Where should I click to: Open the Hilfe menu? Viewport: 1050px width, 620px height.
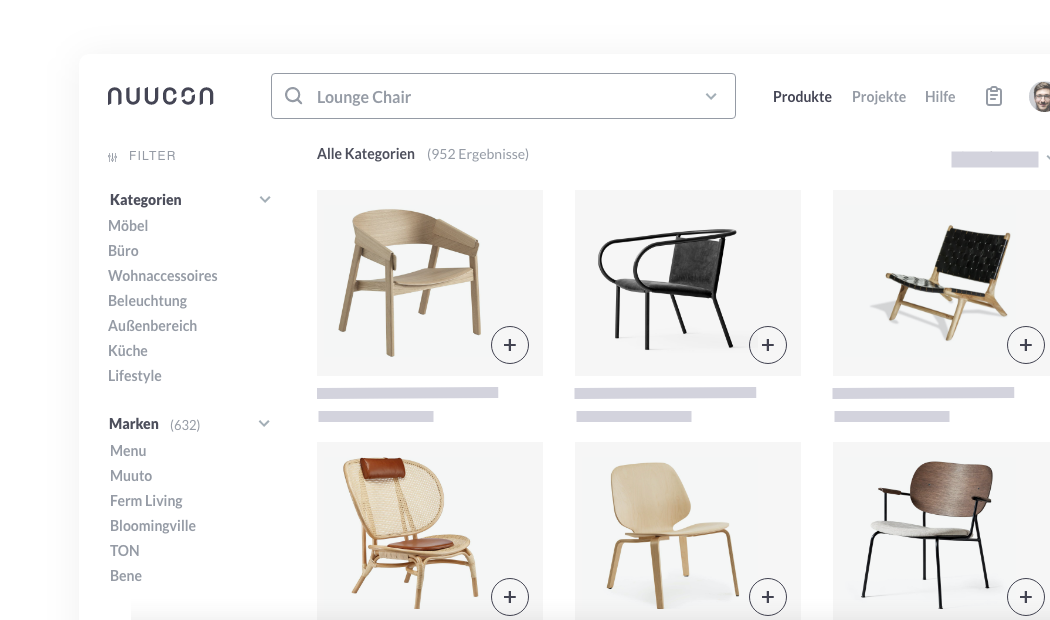pyautogui.click(x=940, y=96)
